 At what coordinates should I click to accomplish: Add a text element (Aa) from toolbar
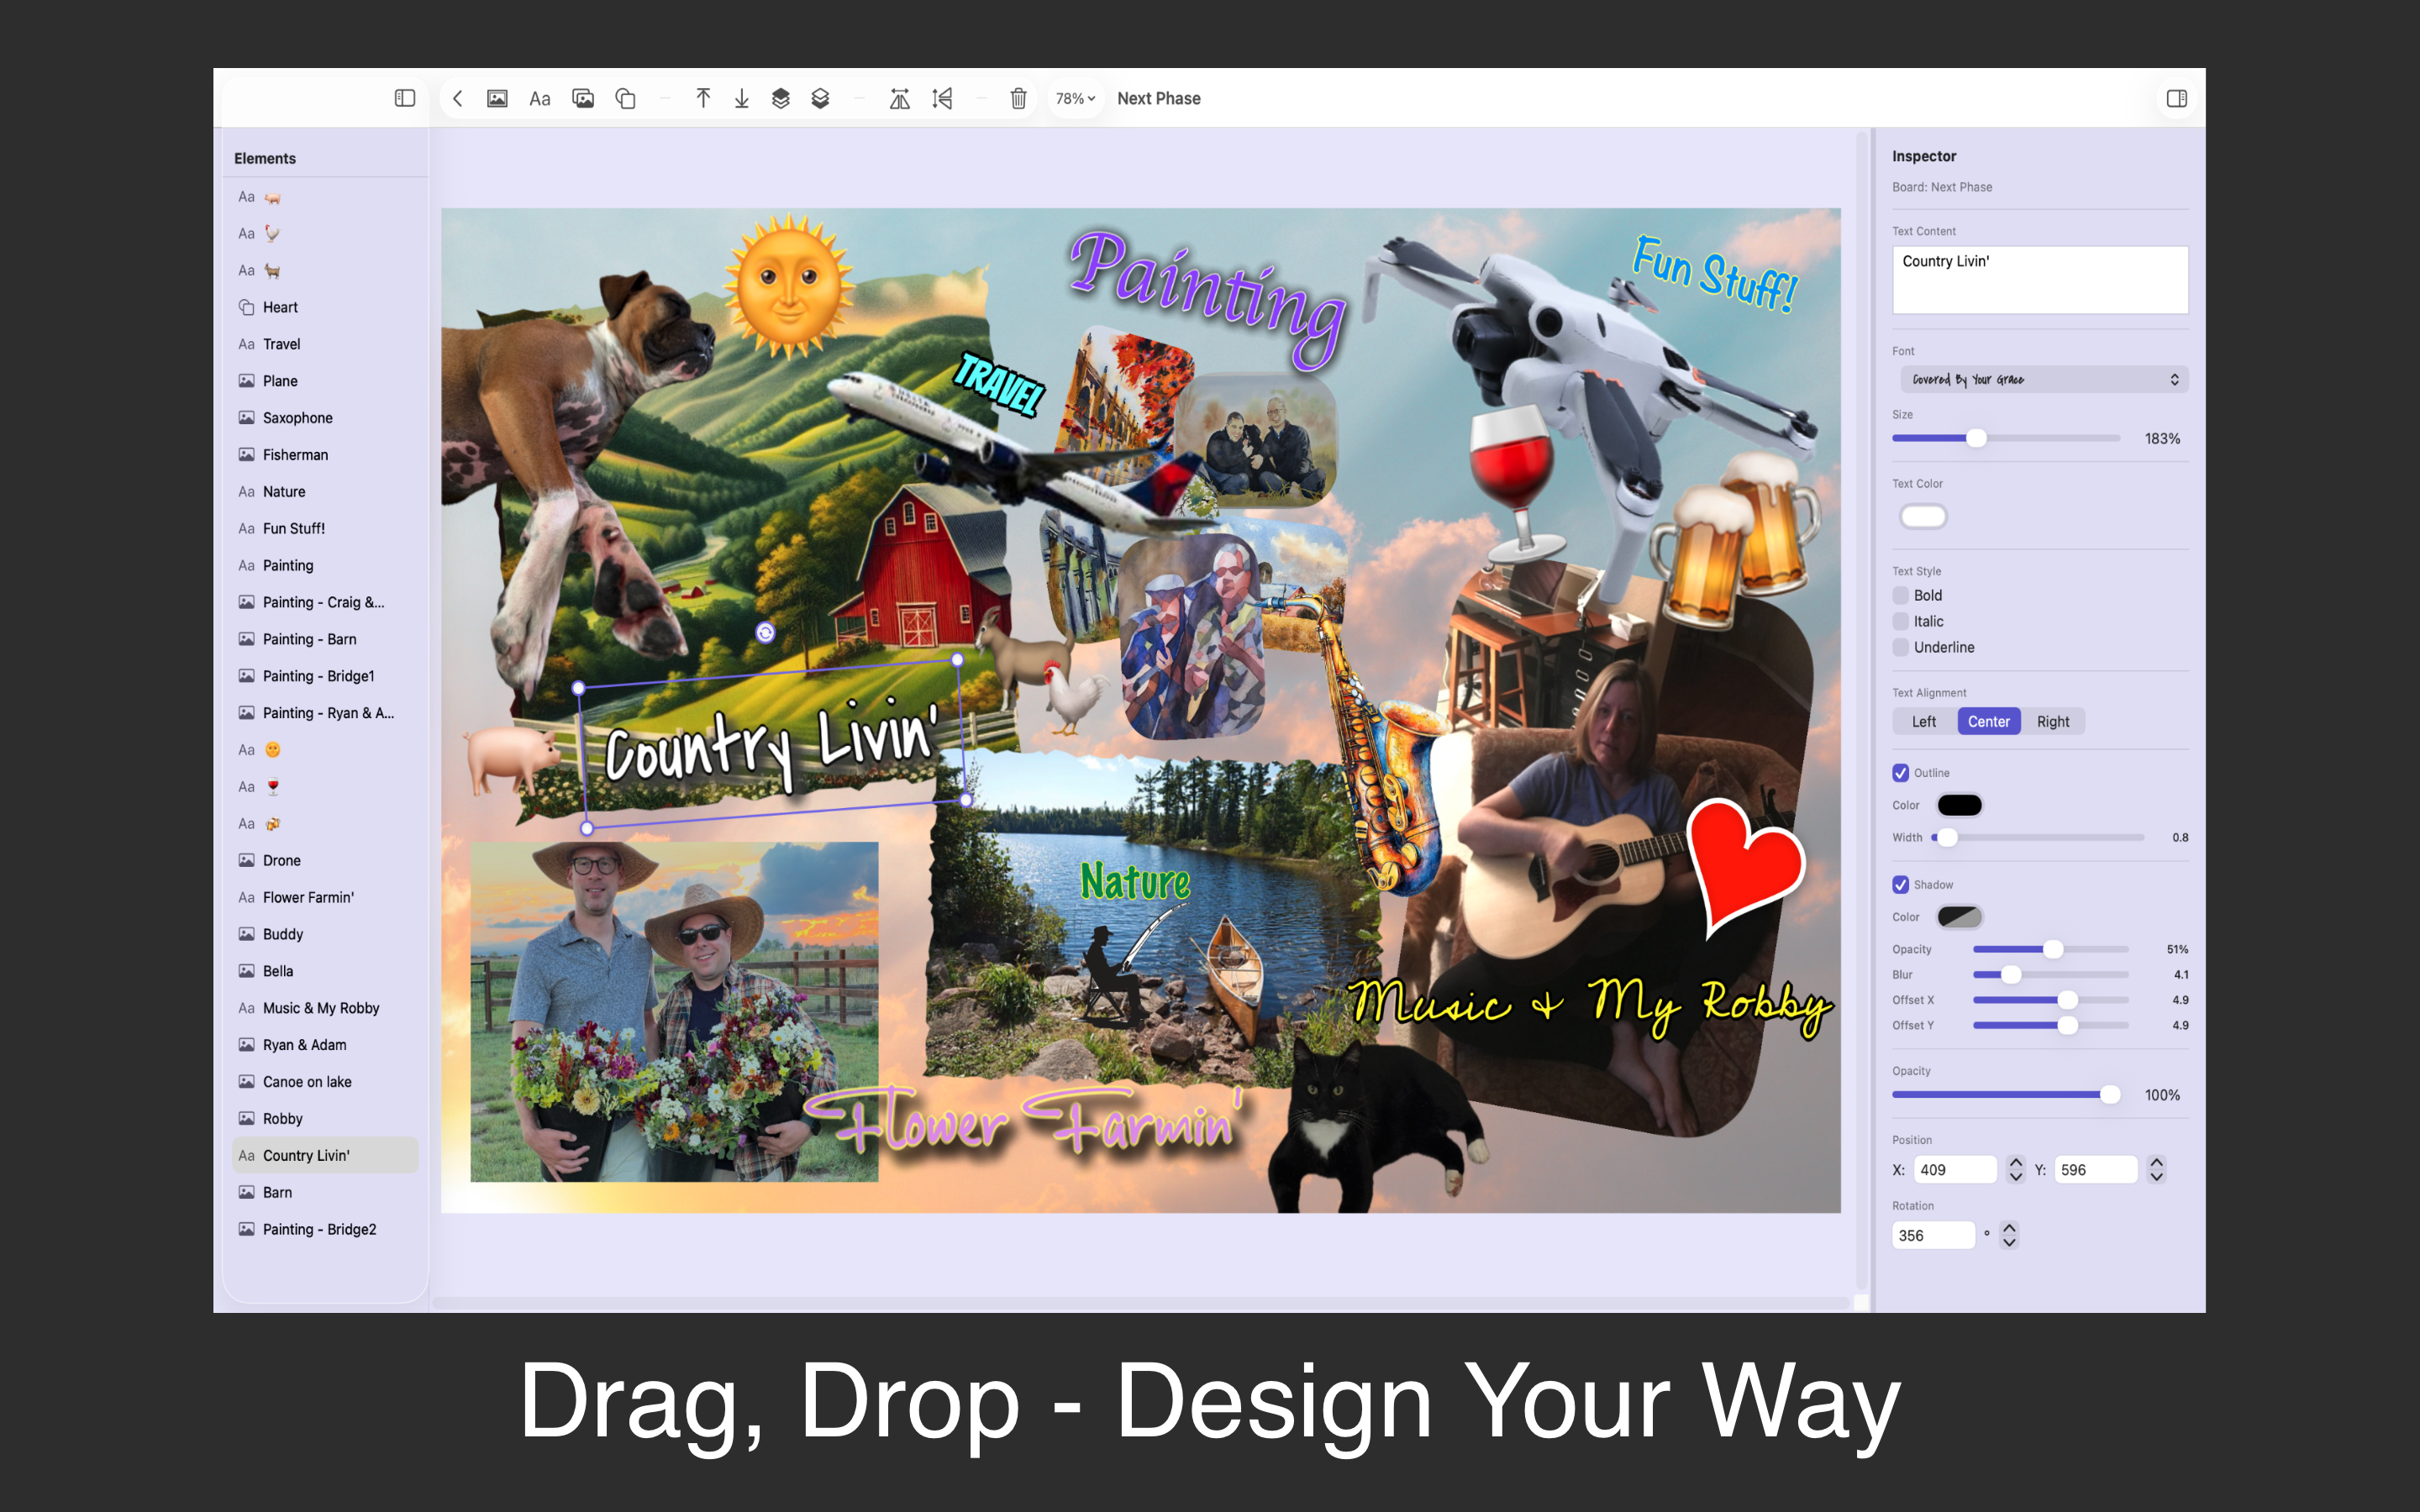click(540, 98)
